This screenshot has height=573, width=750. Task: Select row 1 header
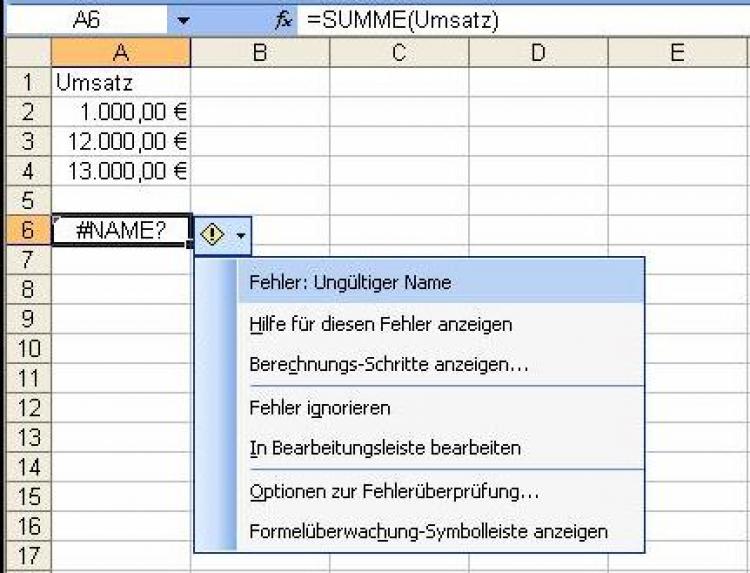[x=28, y=83]
